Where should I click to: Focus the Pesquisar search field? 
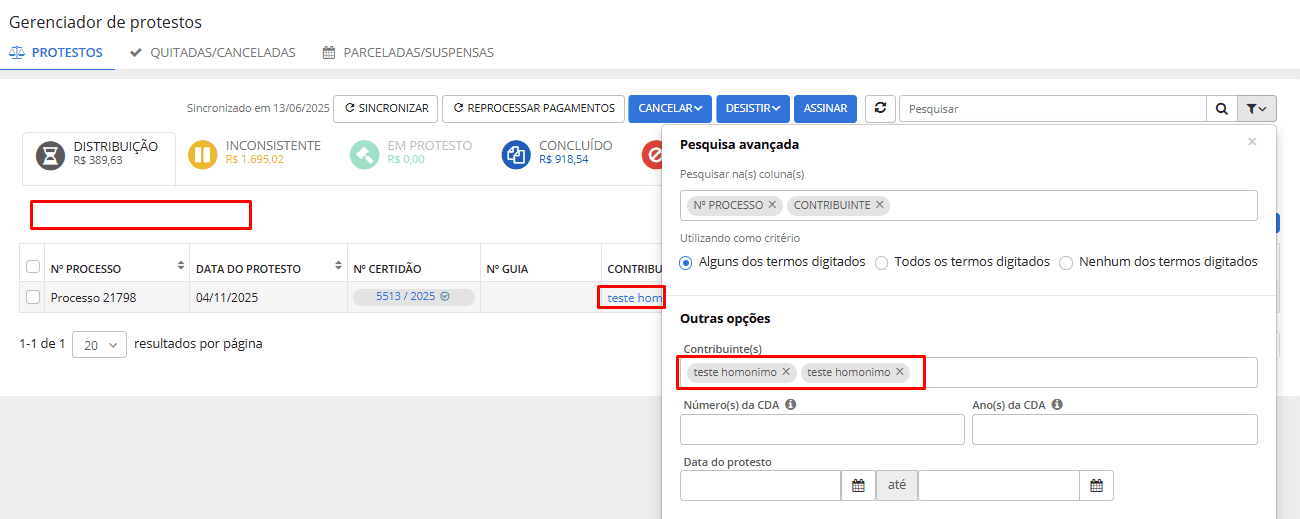(1053, 108)
